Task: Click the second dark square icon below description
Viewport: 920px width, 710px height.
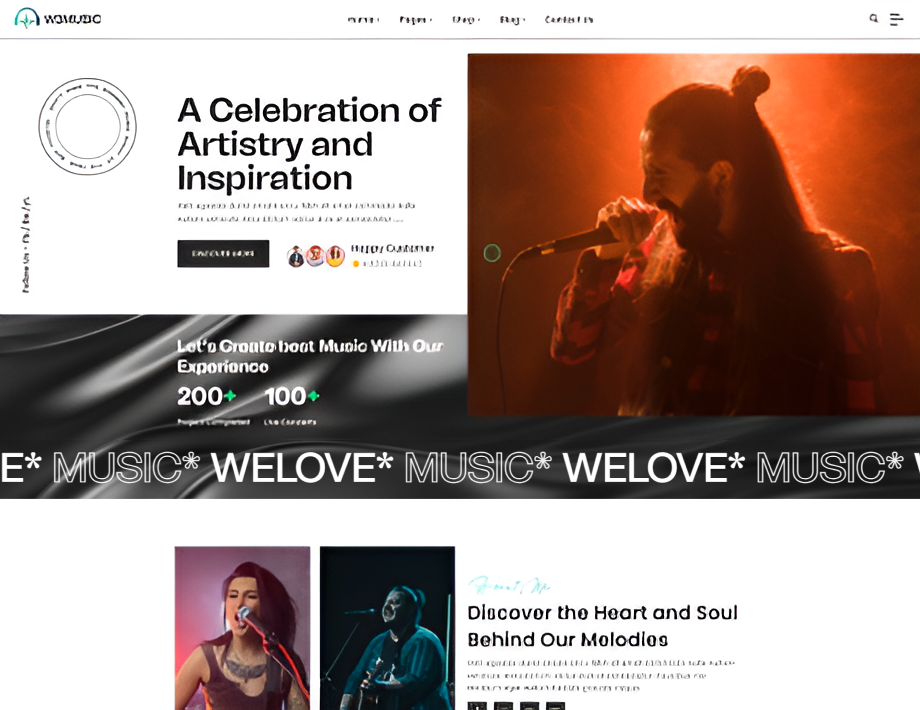Action: point(503,706)
